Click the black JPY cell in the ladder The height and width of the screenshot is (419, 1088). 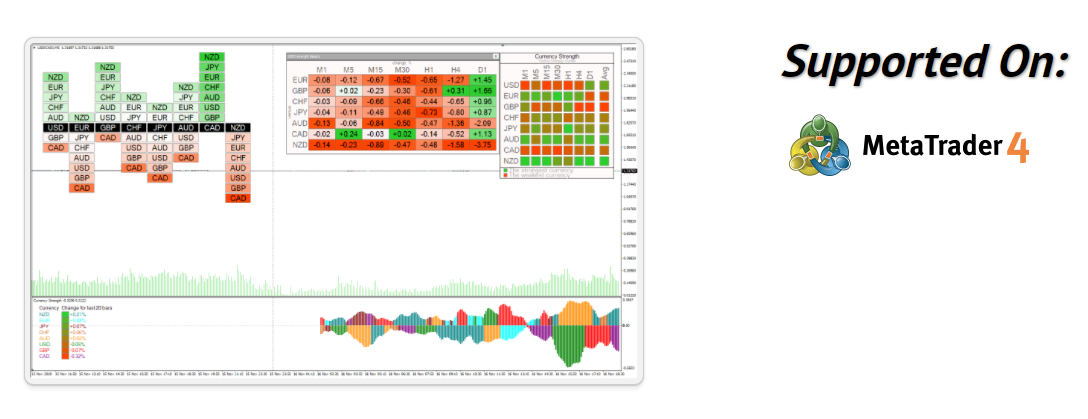[160, 128]
